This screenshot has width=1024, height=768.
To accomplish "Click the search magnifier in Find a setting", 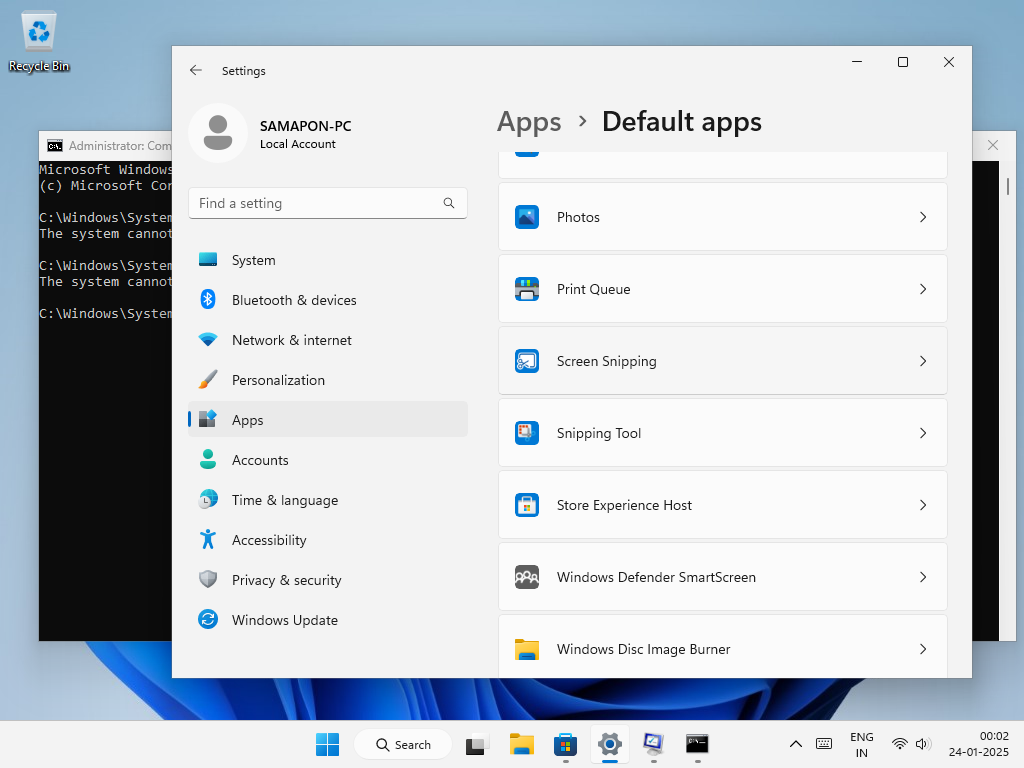I will (x=449, y=203).
